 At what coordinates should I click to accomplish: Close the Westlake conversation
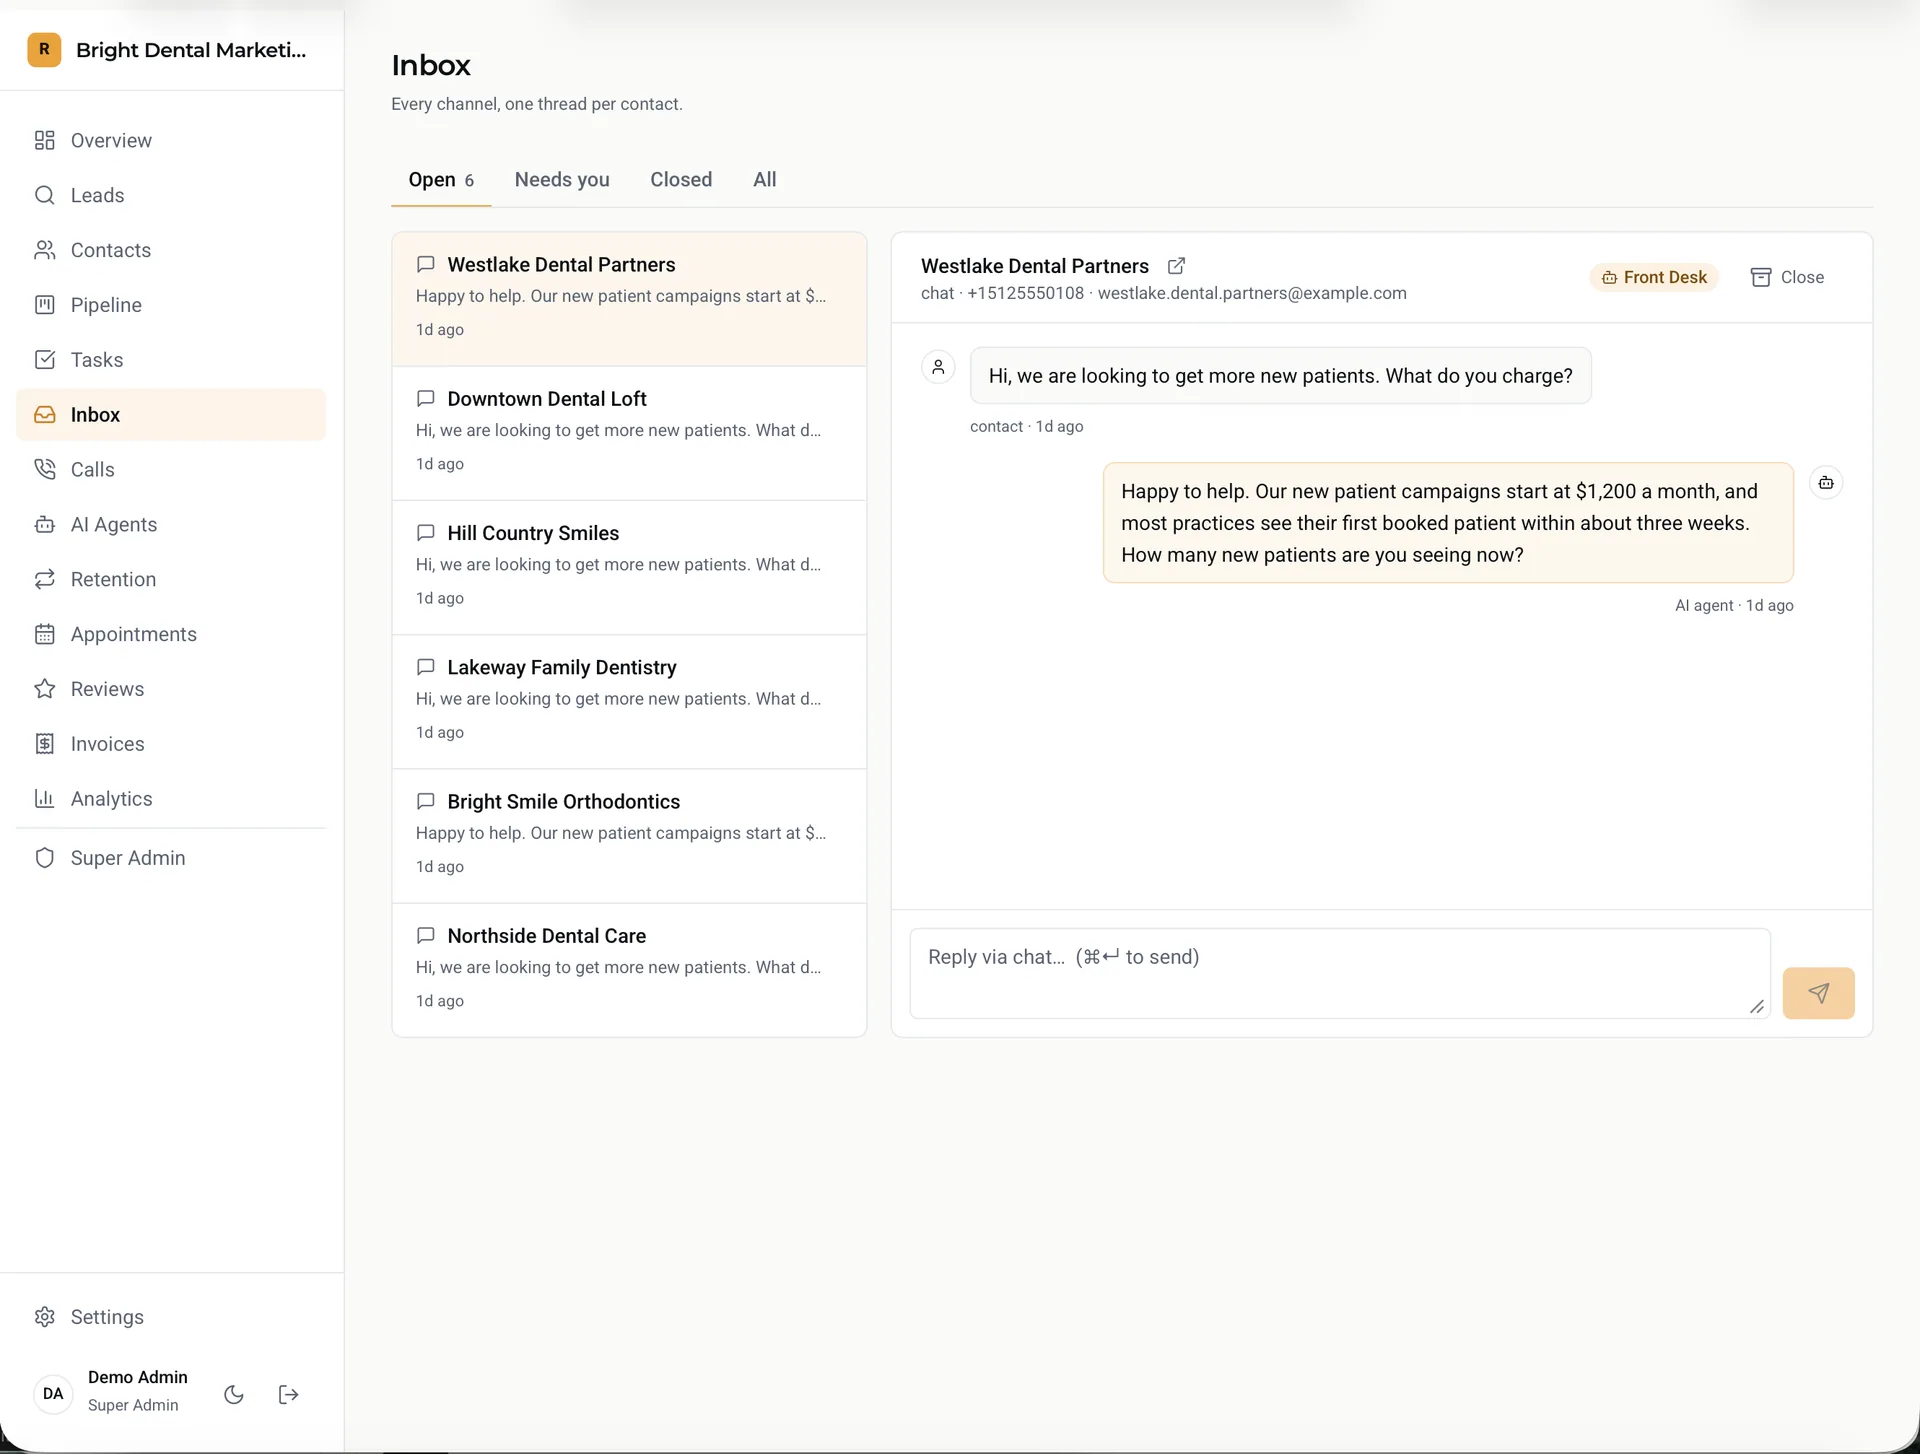1787,277
